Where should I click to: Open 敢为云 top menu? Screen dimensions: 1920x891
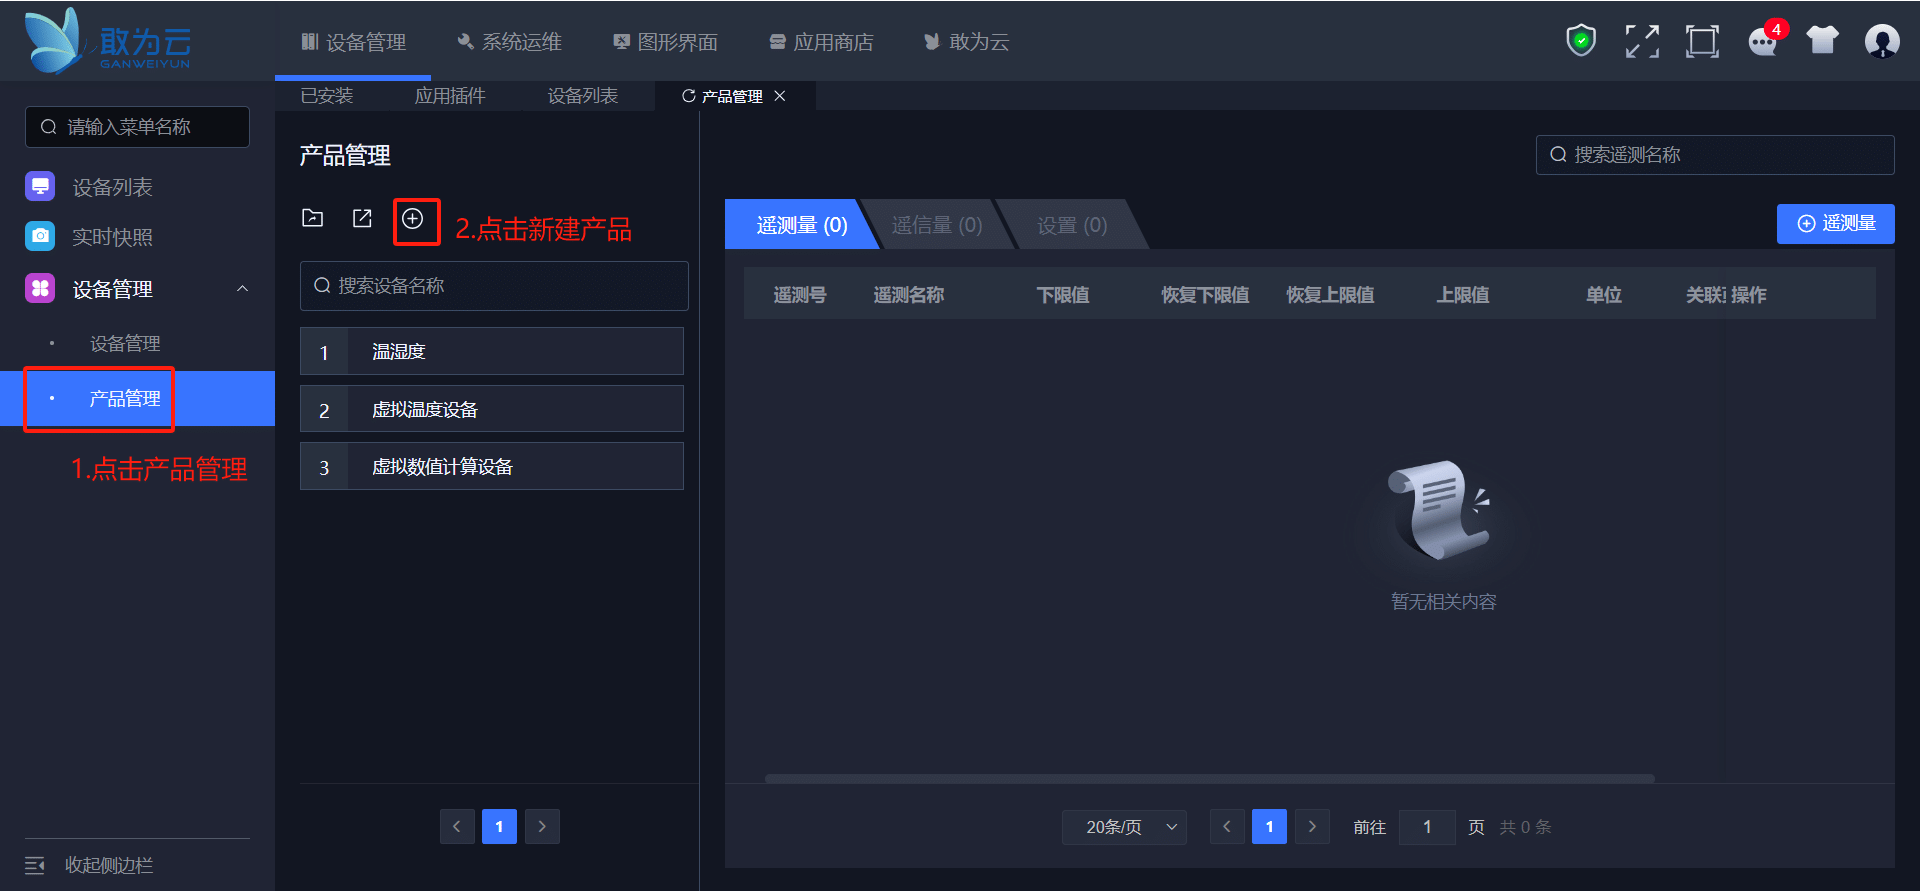(x=966, y=42)
